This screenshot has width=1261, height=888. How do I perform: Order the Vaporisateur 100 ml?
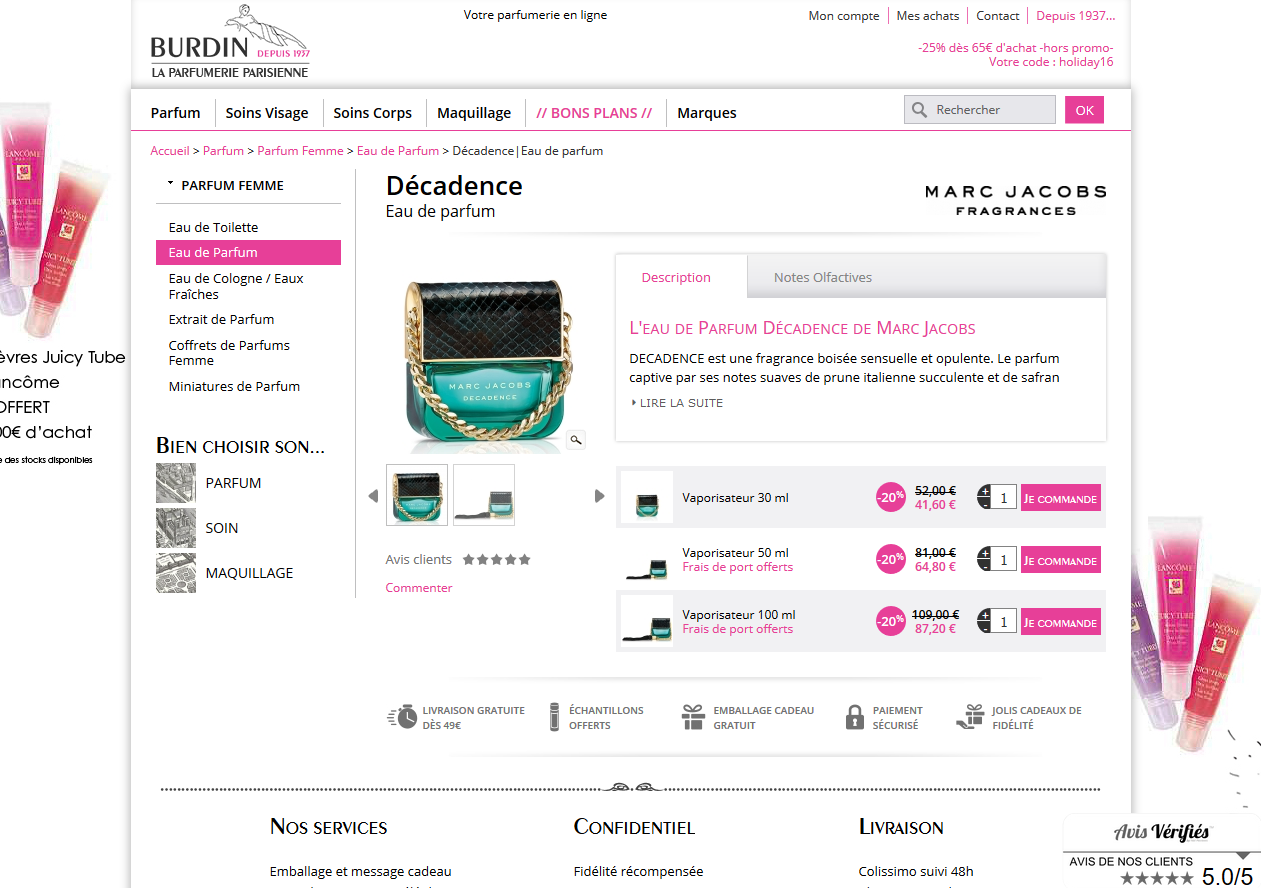[x=1061, y=622]
